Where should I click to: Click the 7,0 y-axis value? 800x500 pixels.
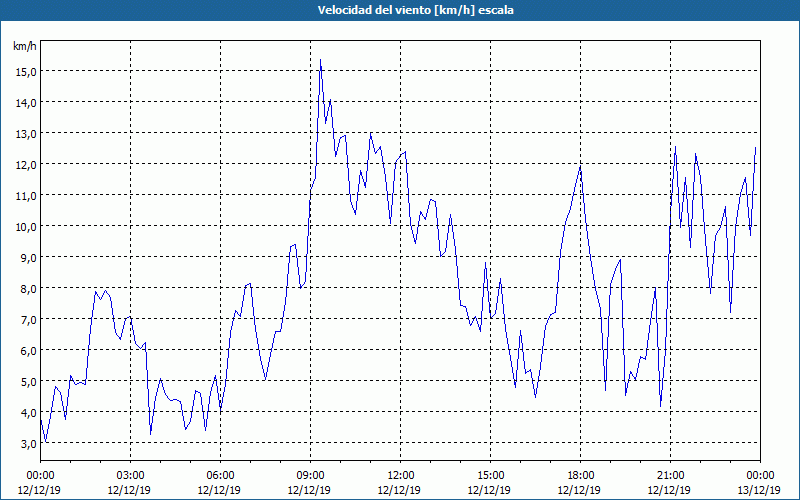28,320
